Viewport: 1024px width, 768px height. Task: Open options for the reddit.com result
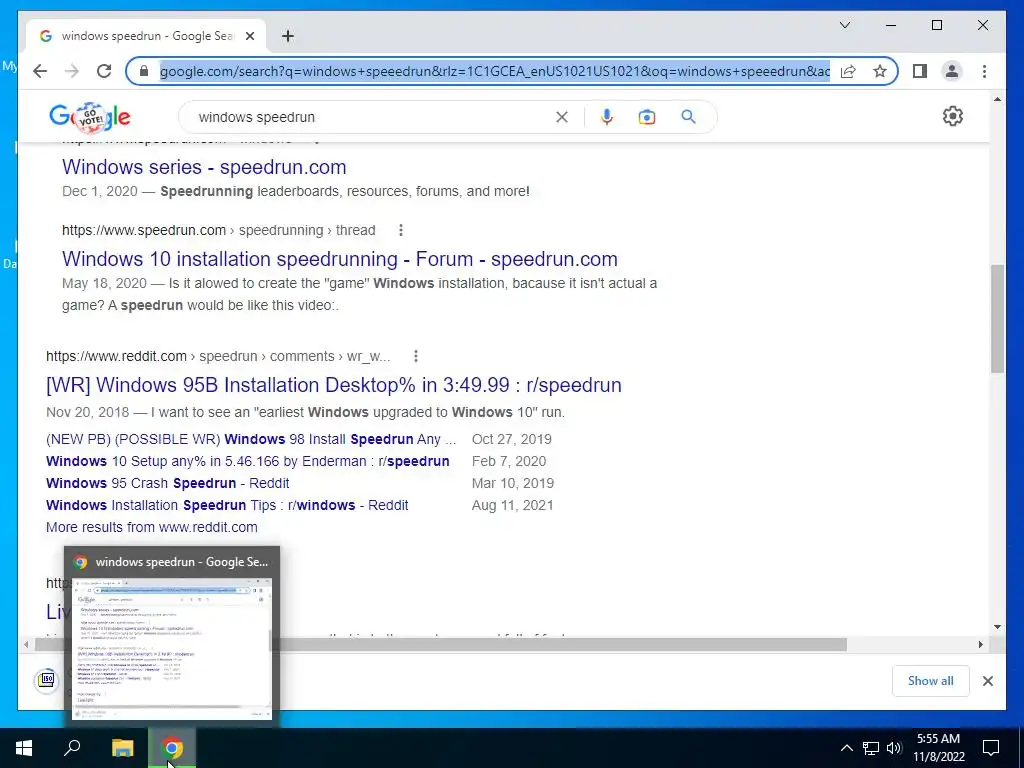pos(416,356)
